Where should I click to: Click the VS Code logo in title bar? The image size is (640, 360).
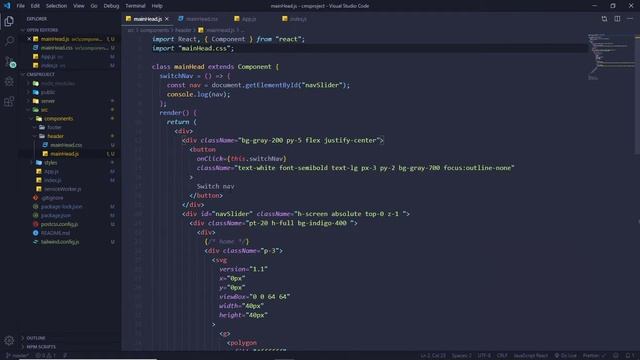pos(7,6)
